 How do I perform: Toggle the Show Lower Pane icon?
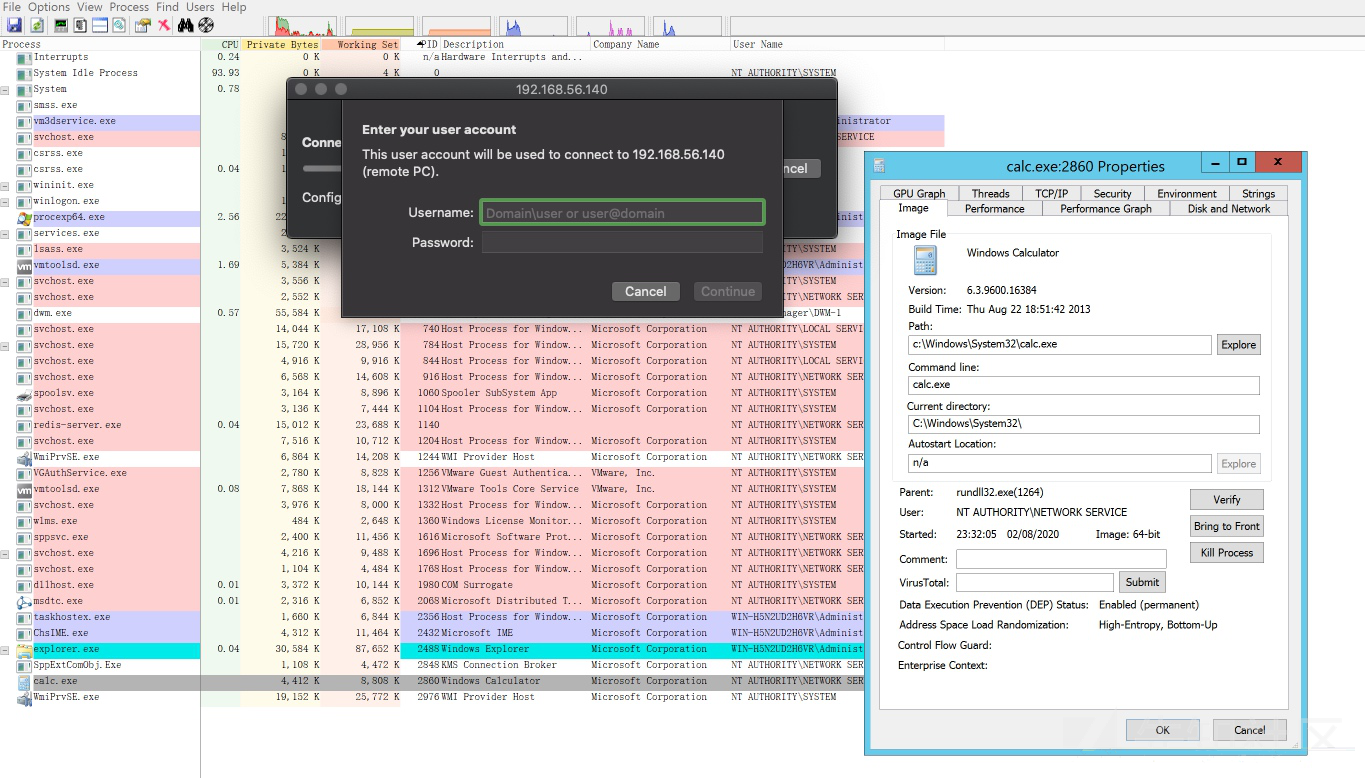click(x=100, y=24)
